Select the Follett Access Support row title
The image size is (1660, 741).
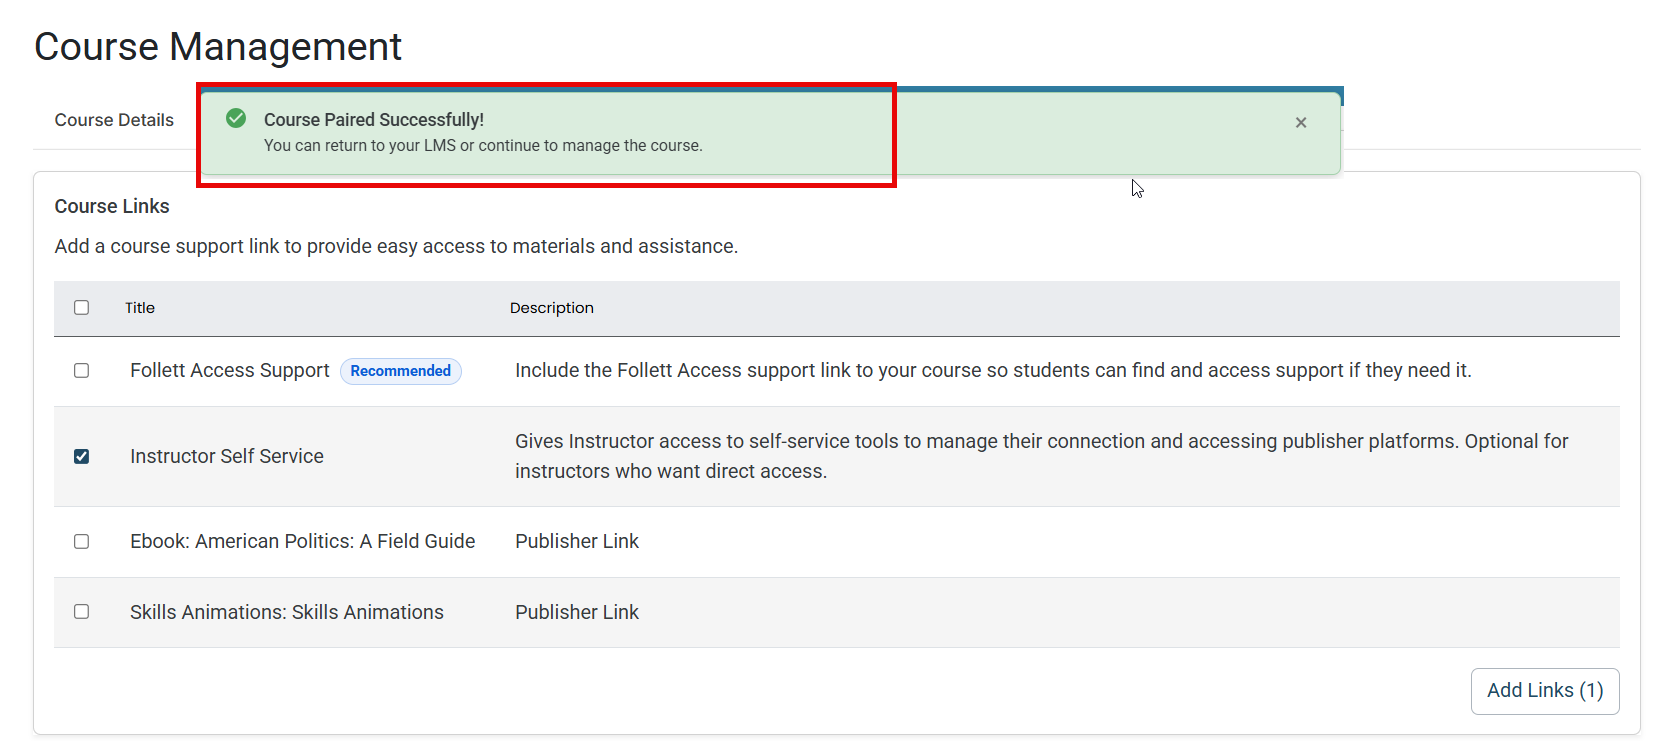point(230,371)
